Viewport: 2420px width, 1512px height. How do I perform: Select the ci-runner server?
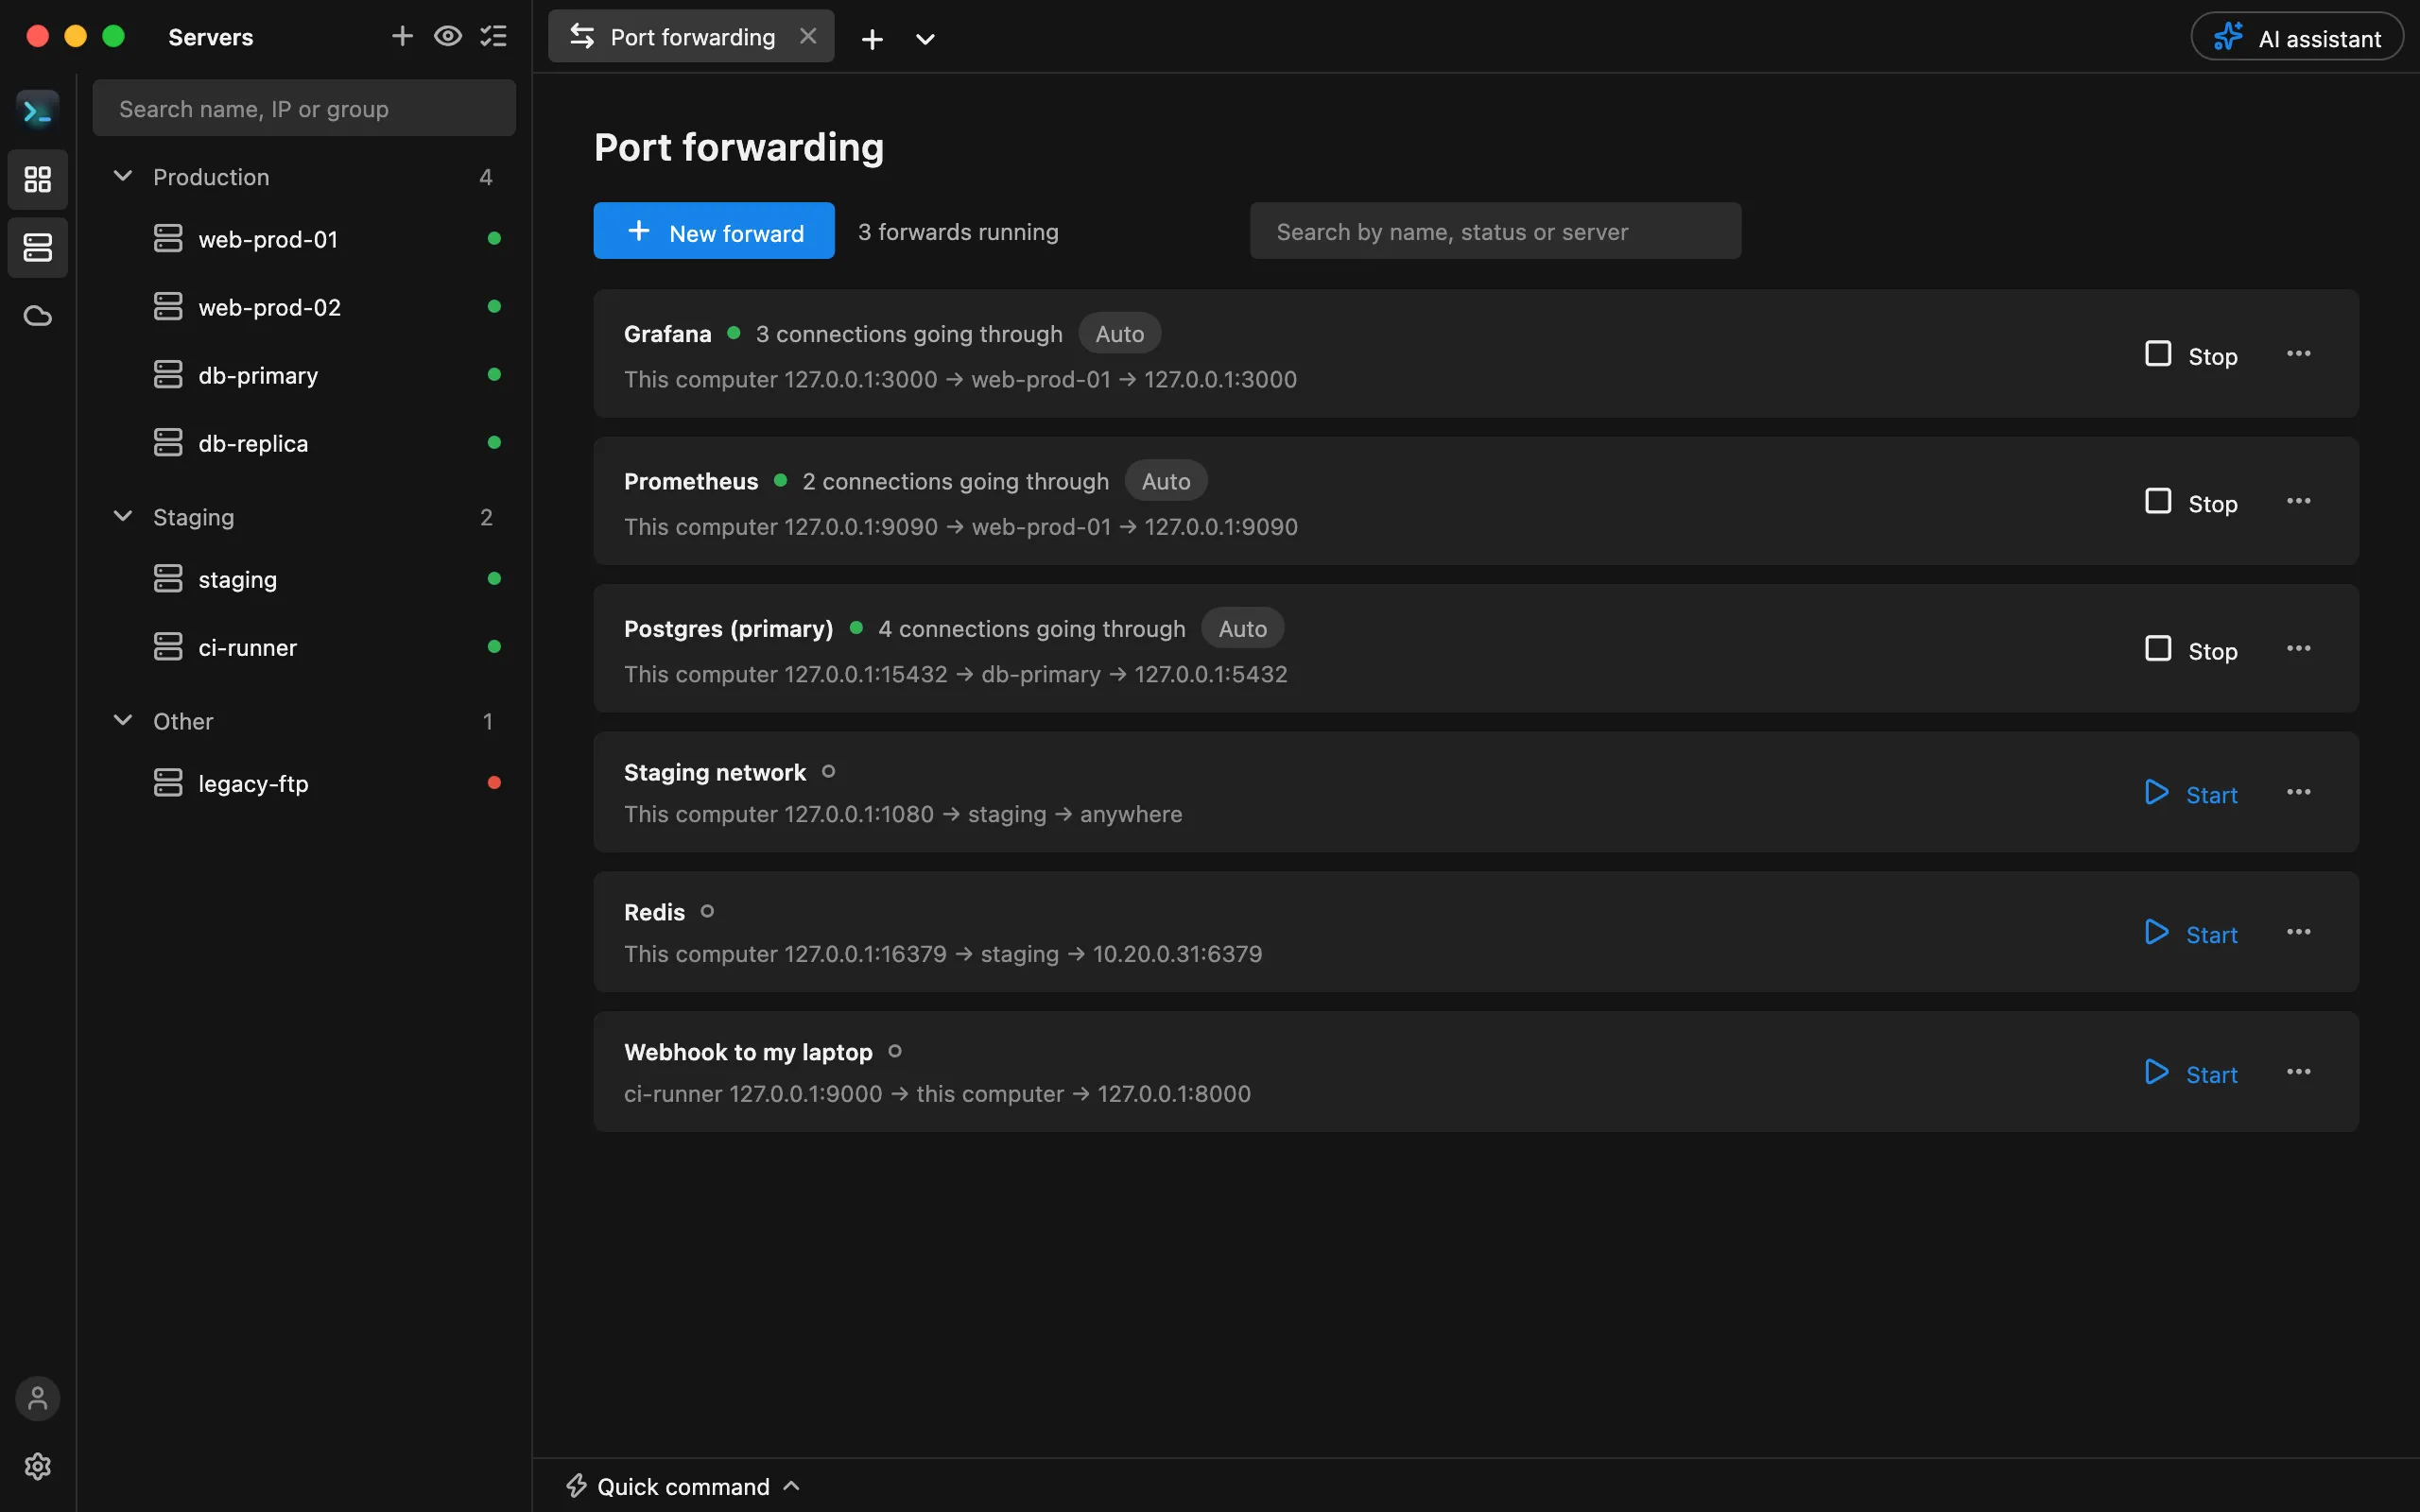click(304, 647)
